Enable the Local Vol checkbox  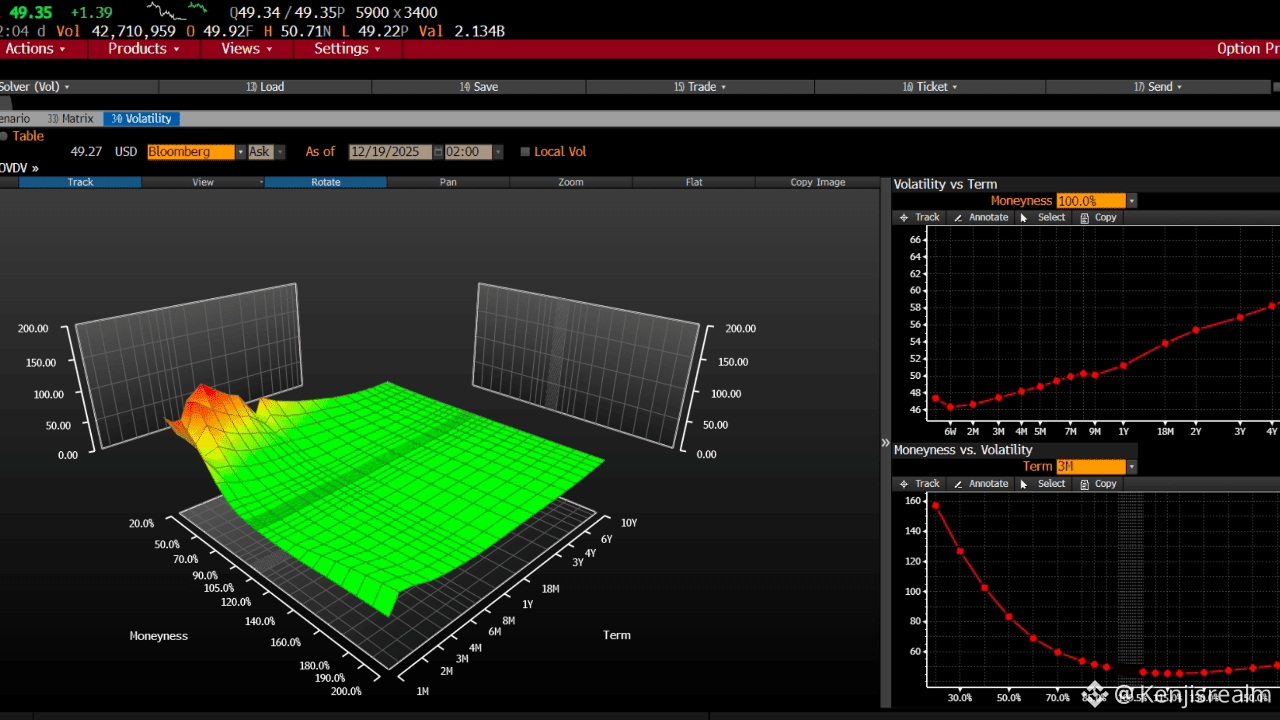(x=525, y=152)
